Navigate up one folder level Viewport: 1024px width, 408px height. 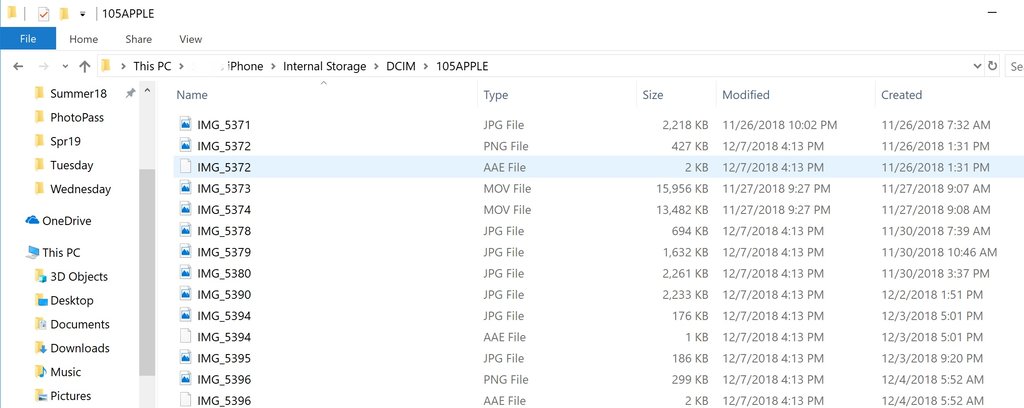pos(84,66)
